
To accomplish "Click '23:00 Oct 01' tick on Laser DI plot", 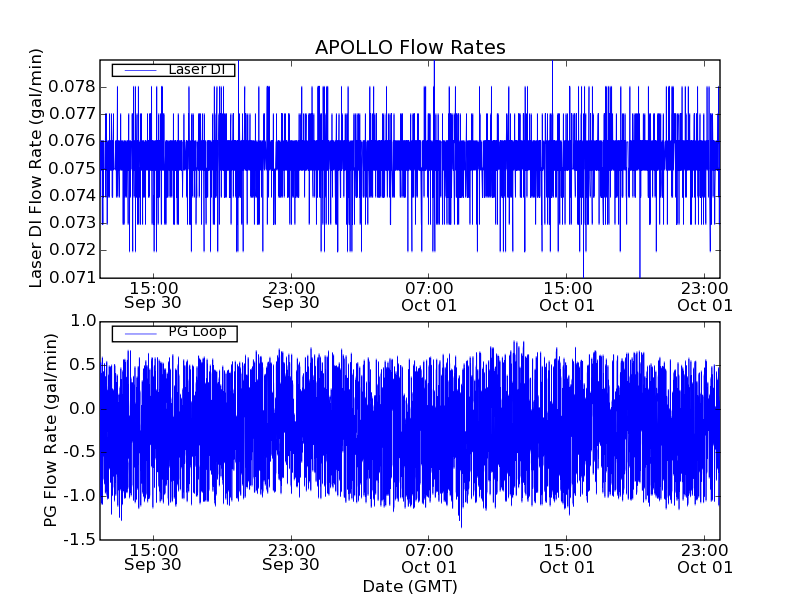I will pyautogui.click(x=705, y=297).
